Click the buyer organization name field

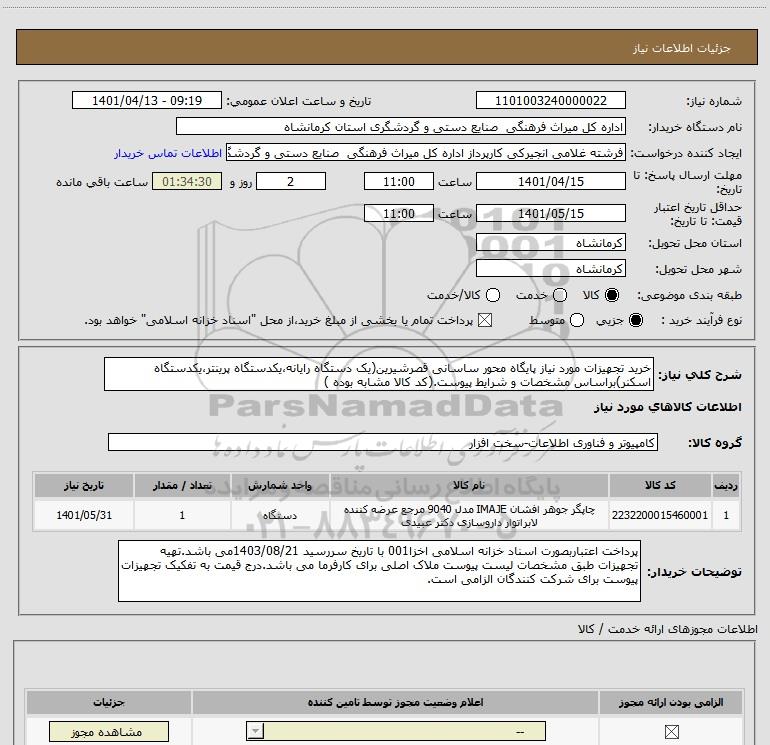[401, 126]
